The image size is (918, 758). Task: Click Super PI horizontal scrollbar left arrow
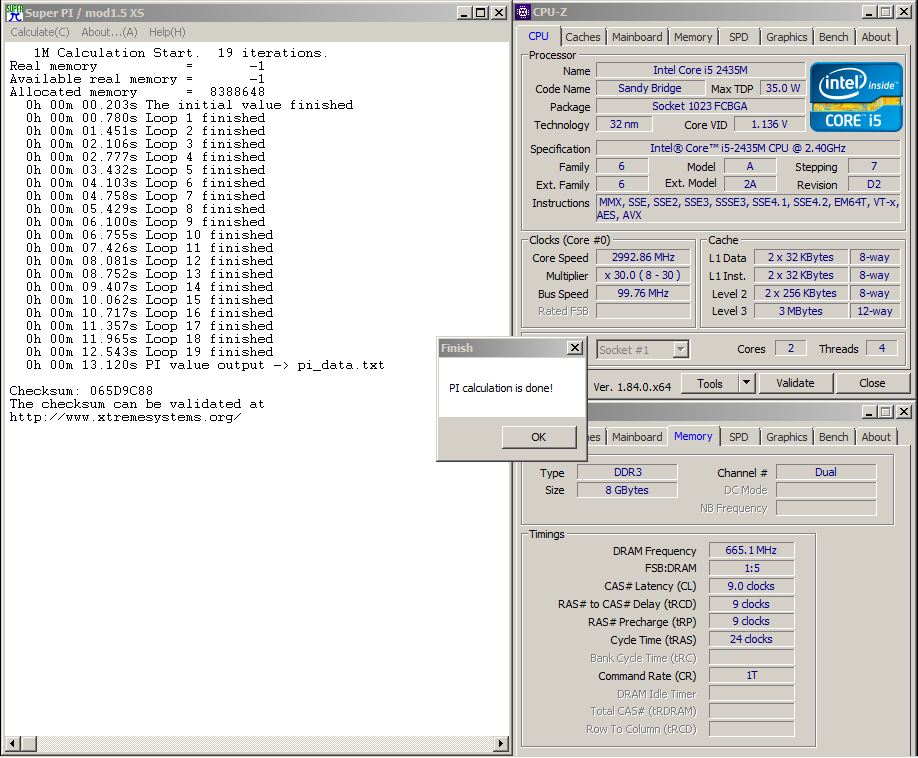click(12, 743)
